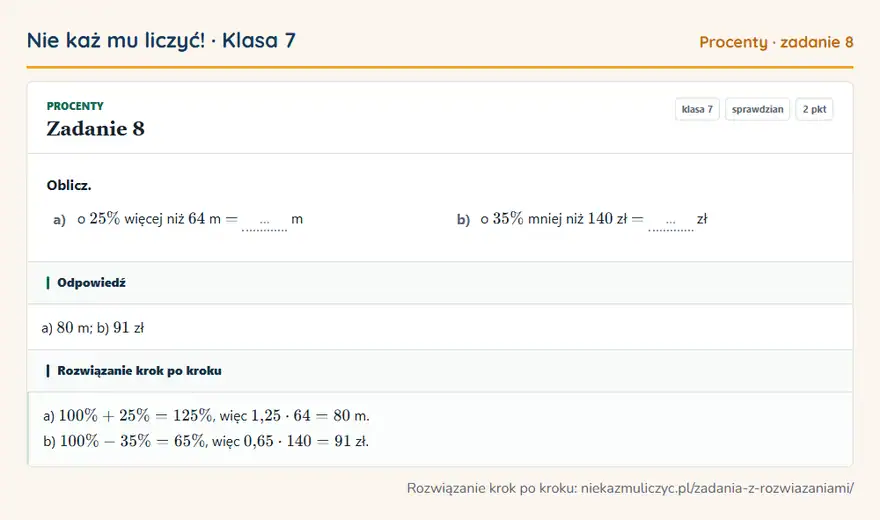The height and width of the screenshot is (520, 880).
Task: Click the 'Procenty · zadanie 8' header label
Action: [776, 42]
